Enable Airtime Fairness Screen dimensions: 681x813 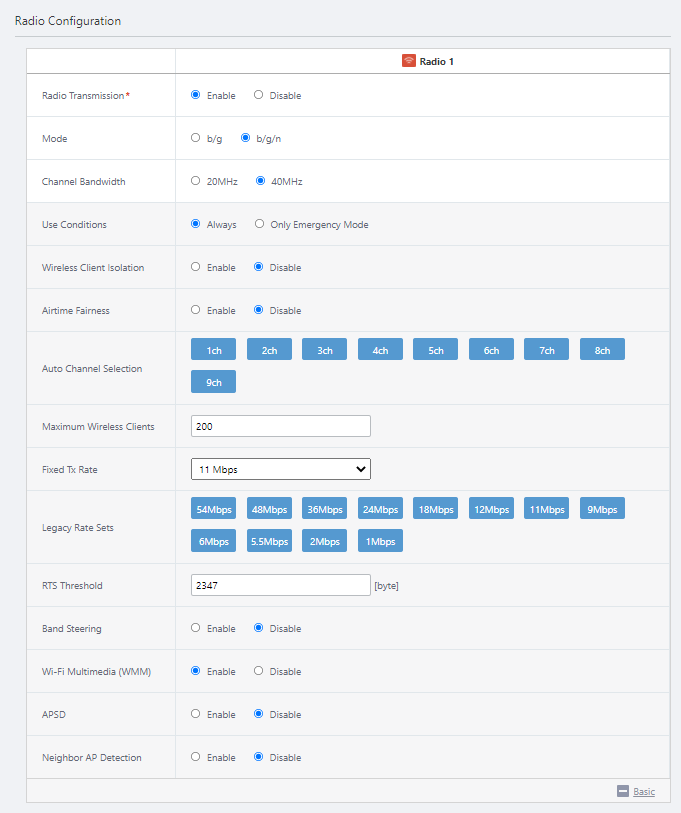[x=196, y=310]
